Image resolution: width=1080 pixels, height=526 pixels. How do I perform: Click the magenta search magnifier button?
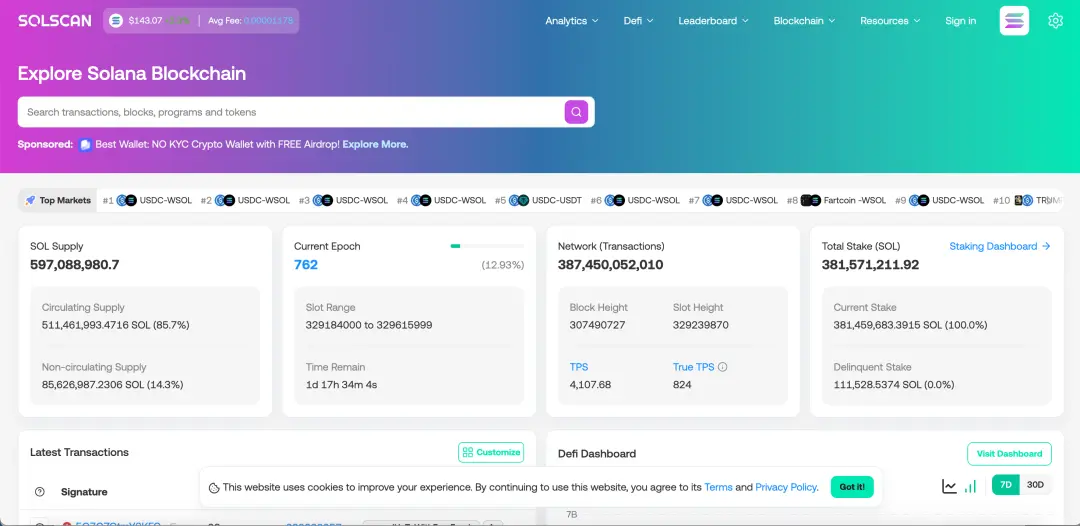[x=576, y=112]
